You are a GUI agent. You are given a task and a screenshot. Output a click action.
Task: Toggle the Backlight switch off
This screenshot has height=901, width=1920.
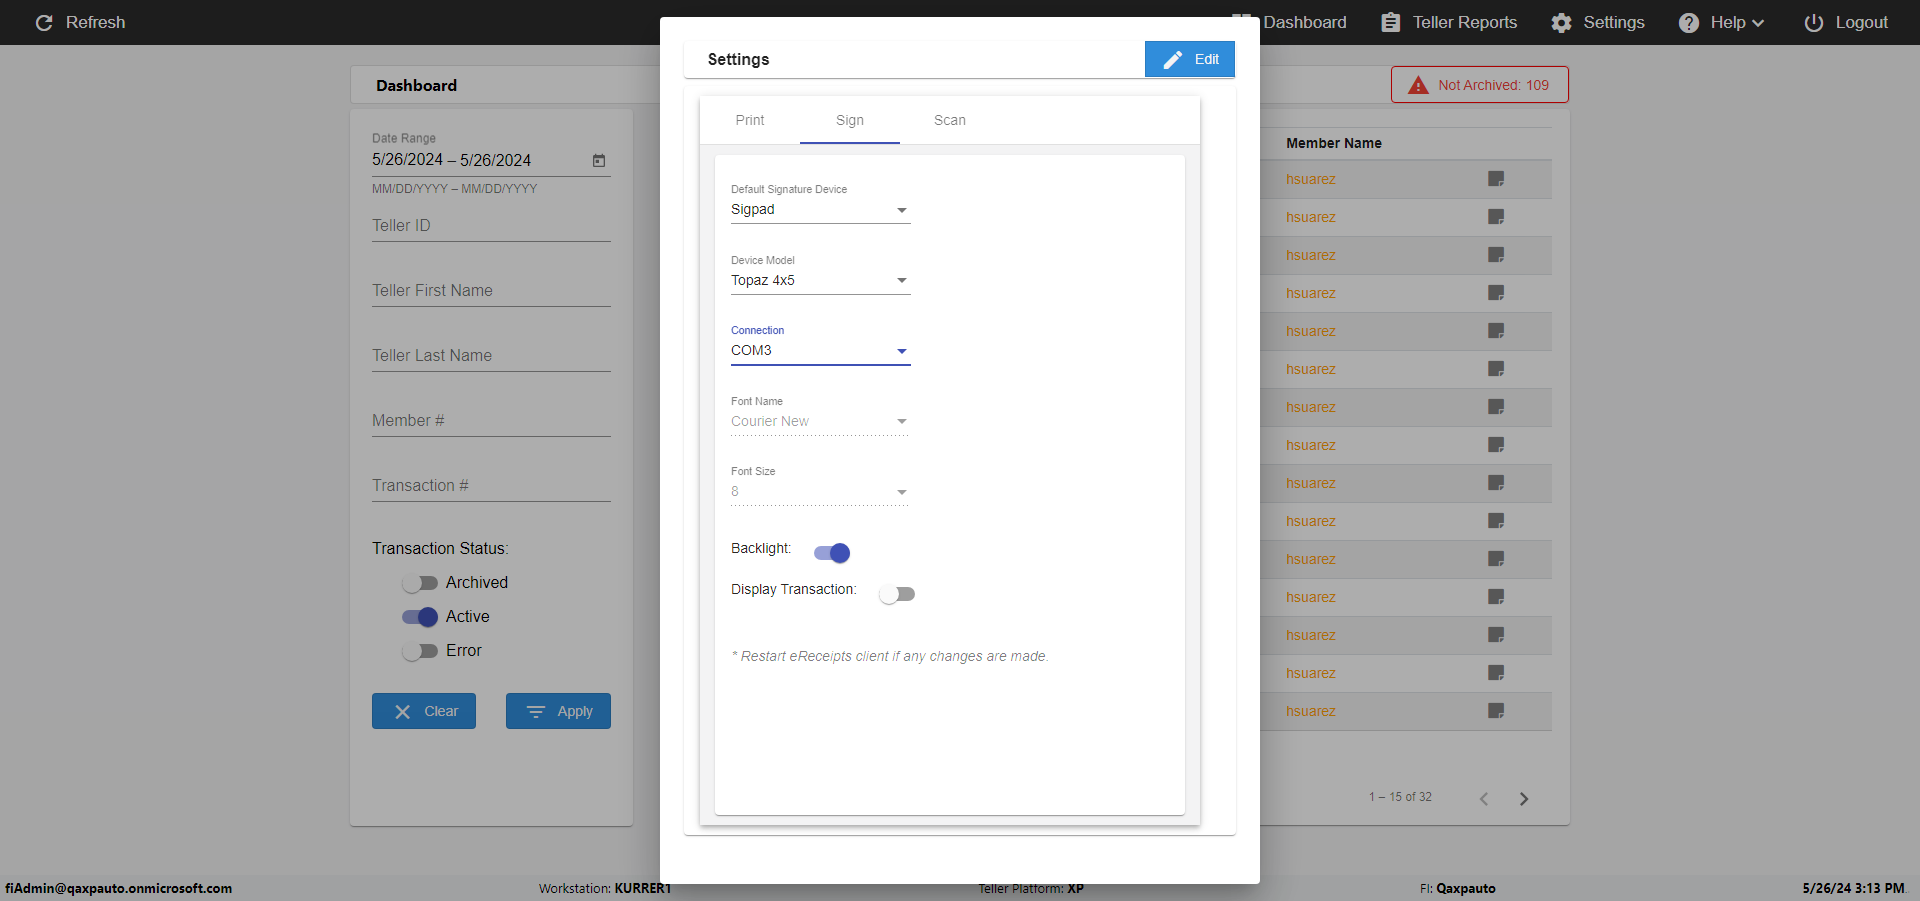click(x=832, y=553)
